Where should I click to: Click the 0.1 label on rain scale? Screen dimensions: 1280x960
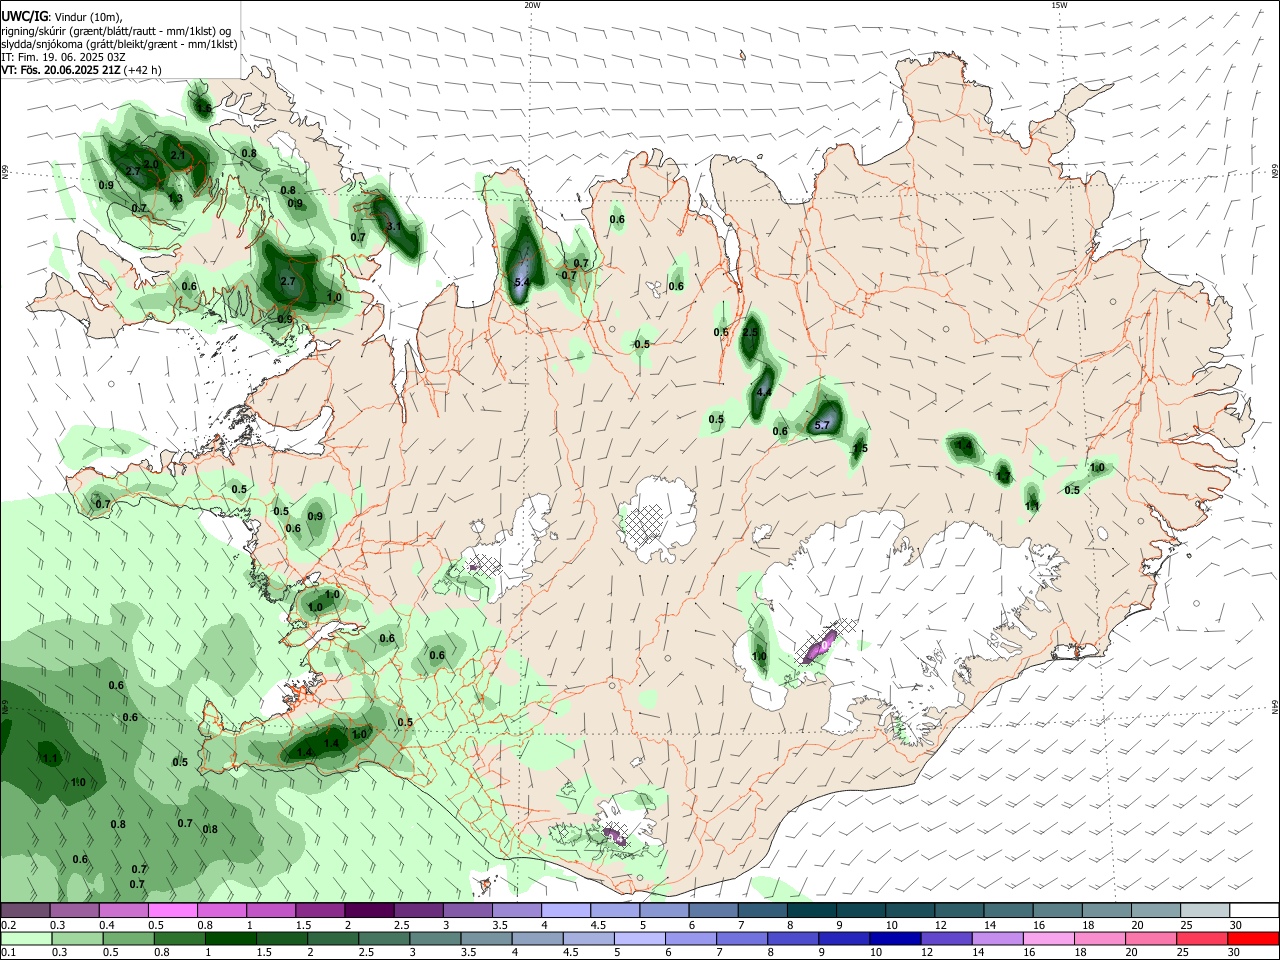(9, 952)
